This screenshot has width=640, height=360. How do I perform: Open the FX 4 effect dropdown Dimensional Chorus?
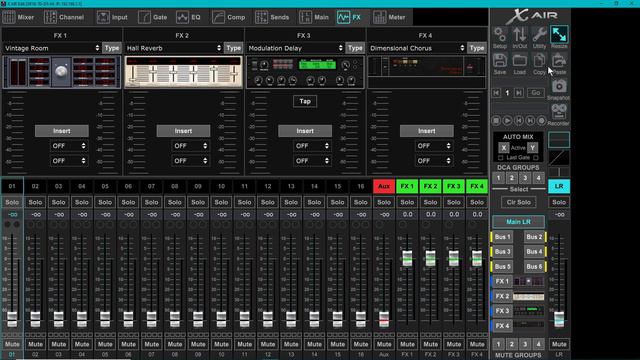coord(417,48)
